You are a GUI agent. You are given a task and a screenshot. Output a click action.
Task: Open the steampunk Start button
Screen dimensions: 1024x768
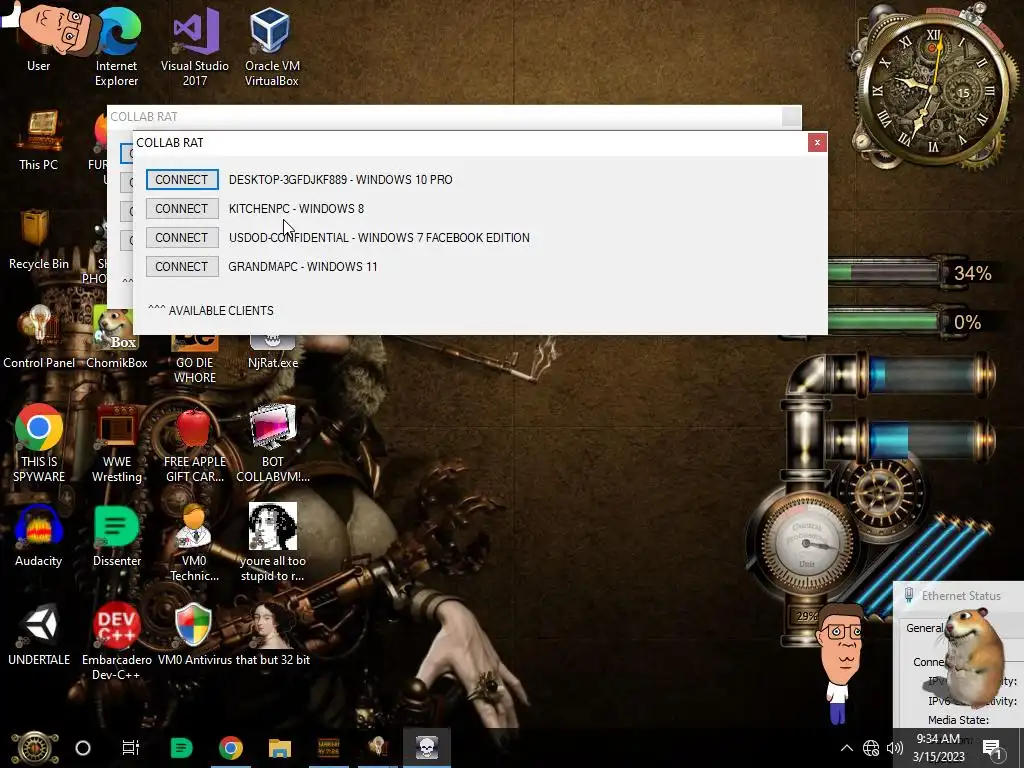point(35,748)
